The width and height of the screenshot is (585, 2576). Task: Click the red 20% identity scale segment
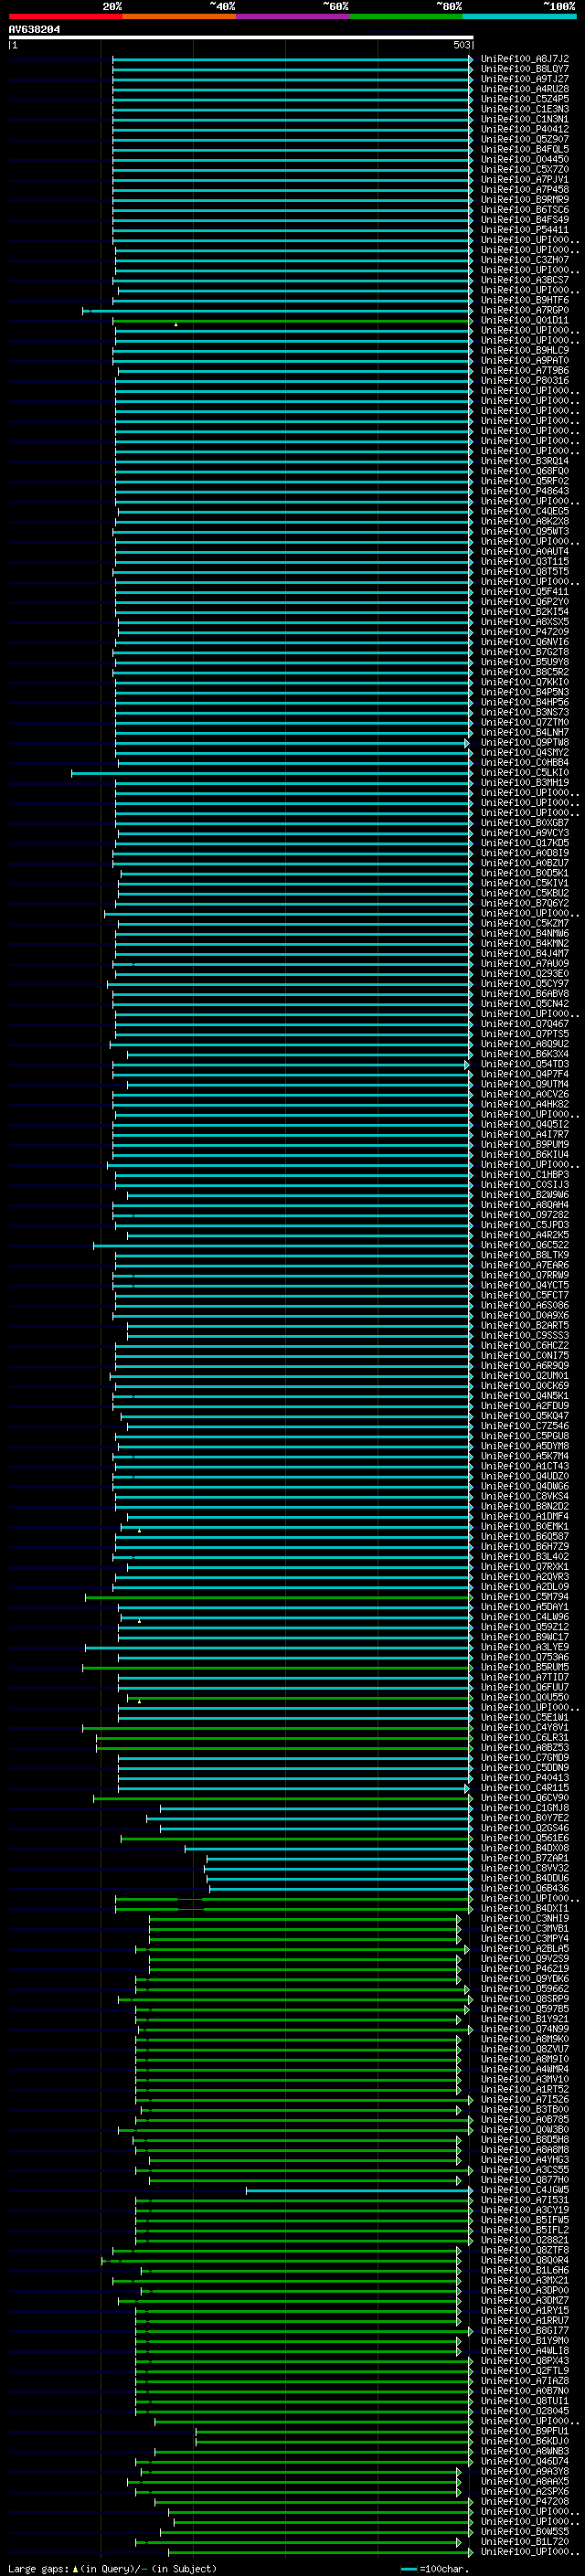click(65, 17)
